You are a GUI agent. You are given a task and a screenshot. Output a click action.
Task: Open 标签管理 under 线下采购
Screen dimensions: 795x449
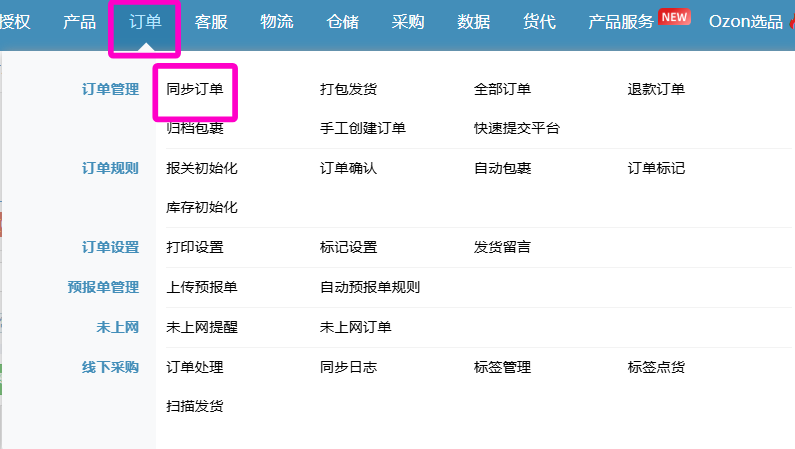coord(502,367)
